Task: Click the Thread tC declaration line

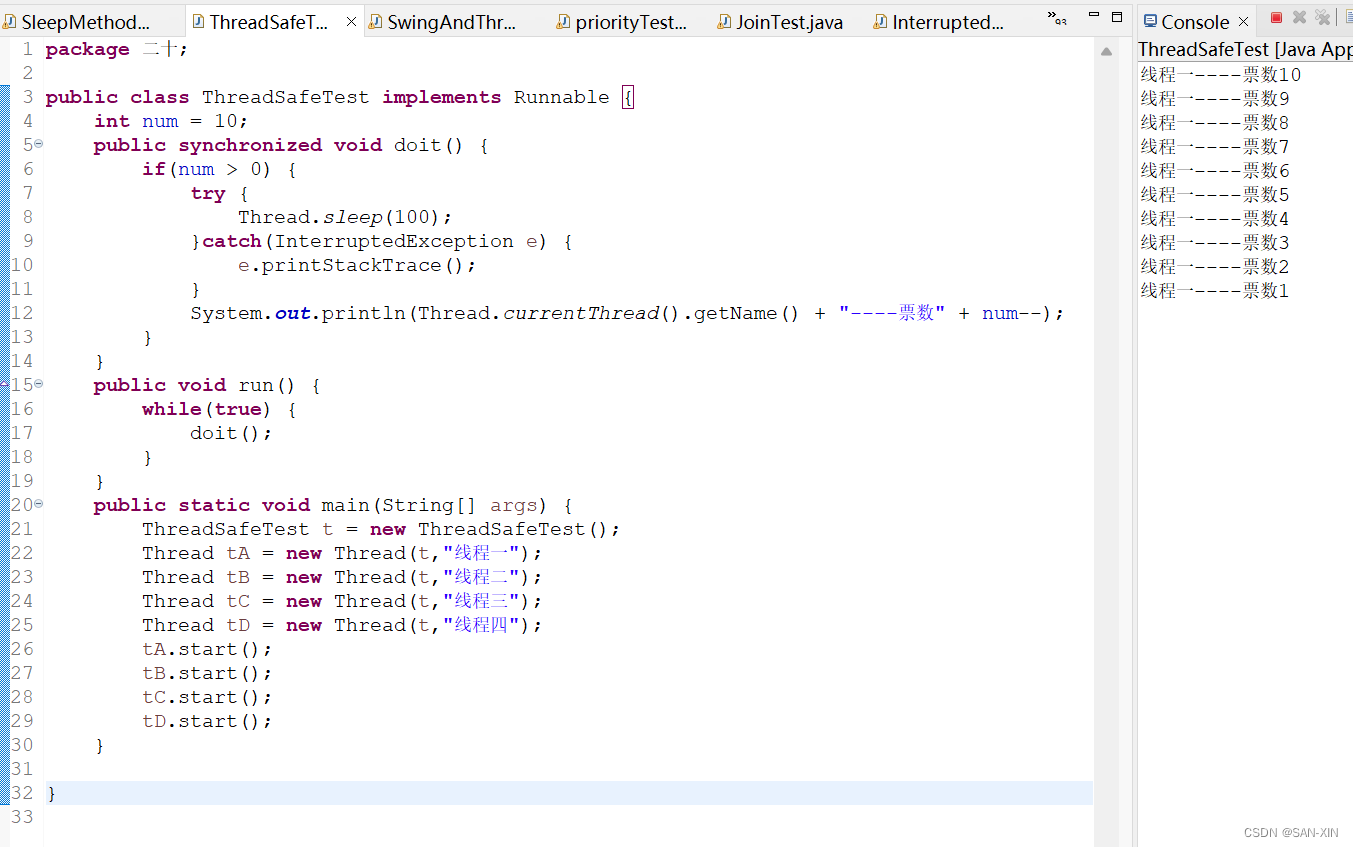Action: [x=342, y=601]
